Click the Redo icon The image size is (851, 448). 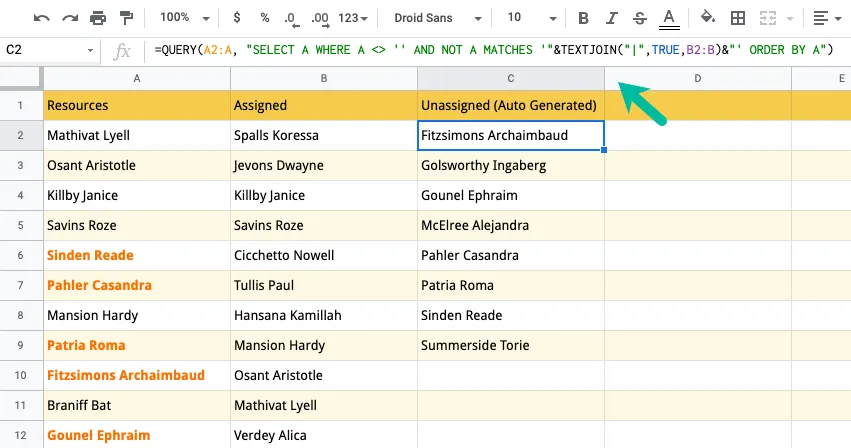70,18
